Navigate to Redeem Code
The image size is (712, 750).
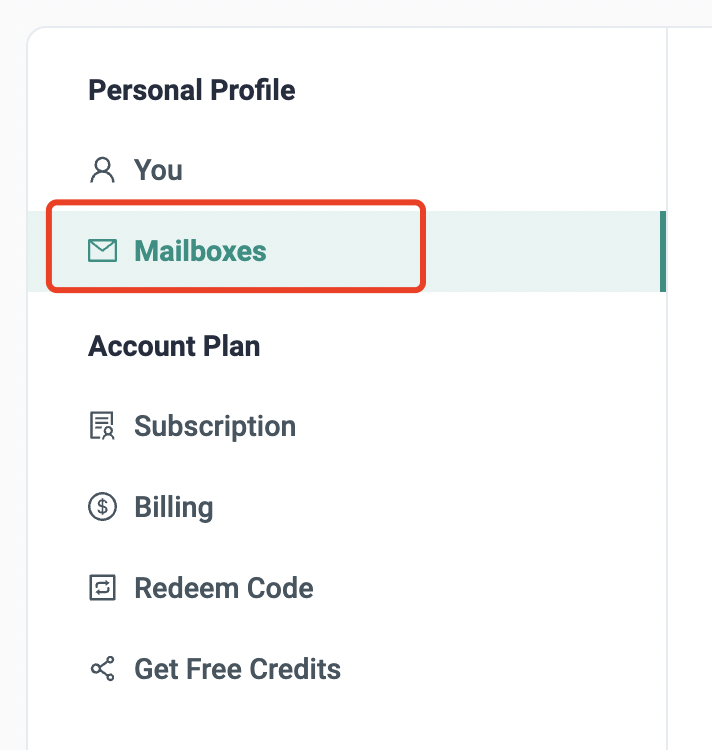pos(224,588)
